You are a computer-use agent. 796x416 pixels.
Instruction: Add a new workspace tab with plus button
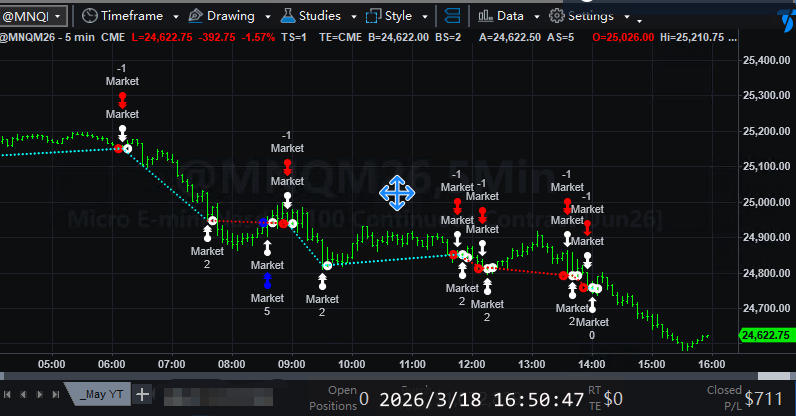tap(142, 394)
